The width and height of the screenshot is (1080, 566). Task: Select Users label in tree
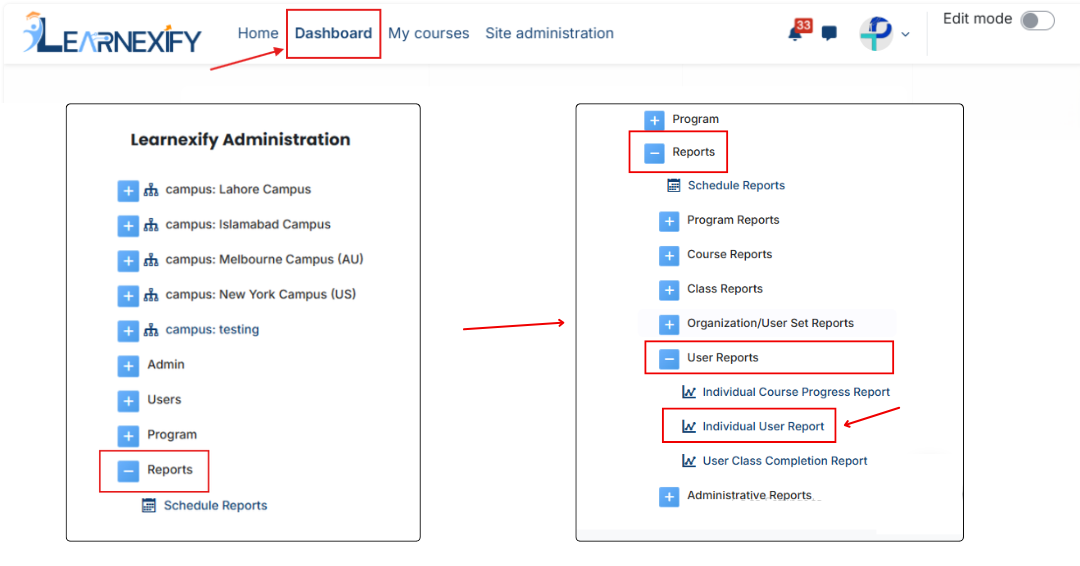pyautogui.click(x=164, y=399)
